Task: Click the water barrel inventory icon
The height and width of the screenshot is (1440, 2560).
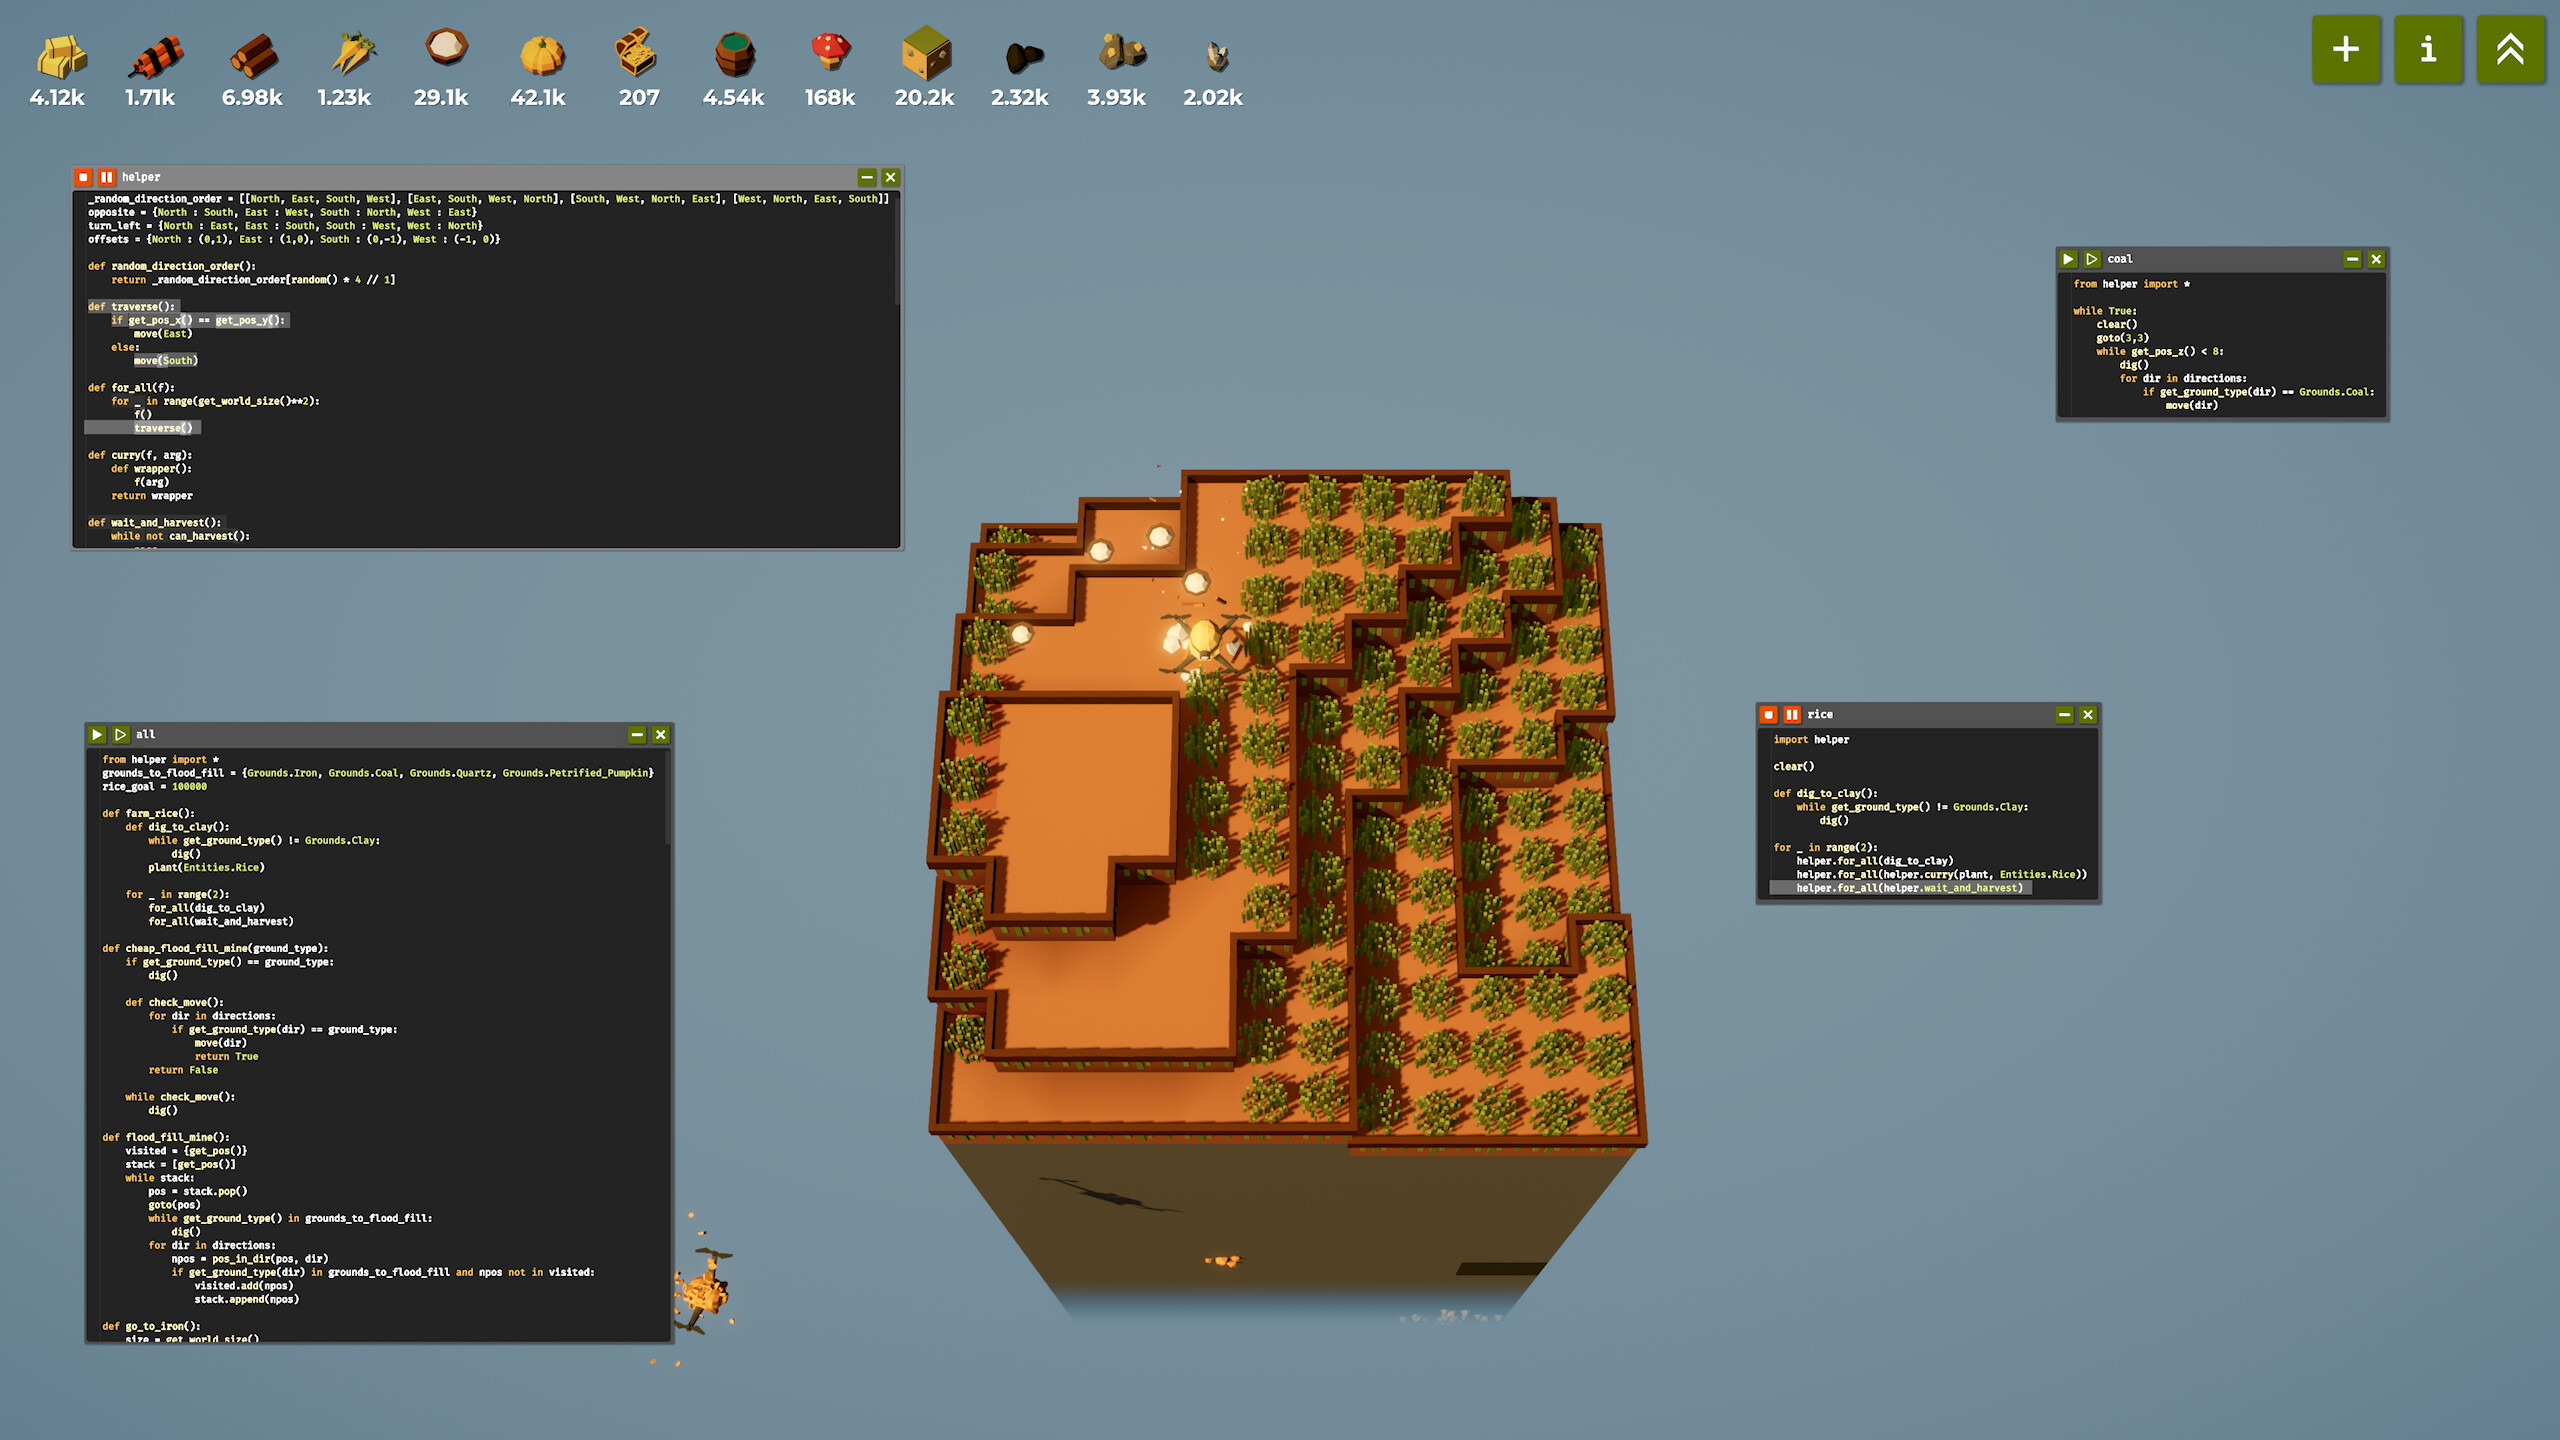Action: point(735,54)
